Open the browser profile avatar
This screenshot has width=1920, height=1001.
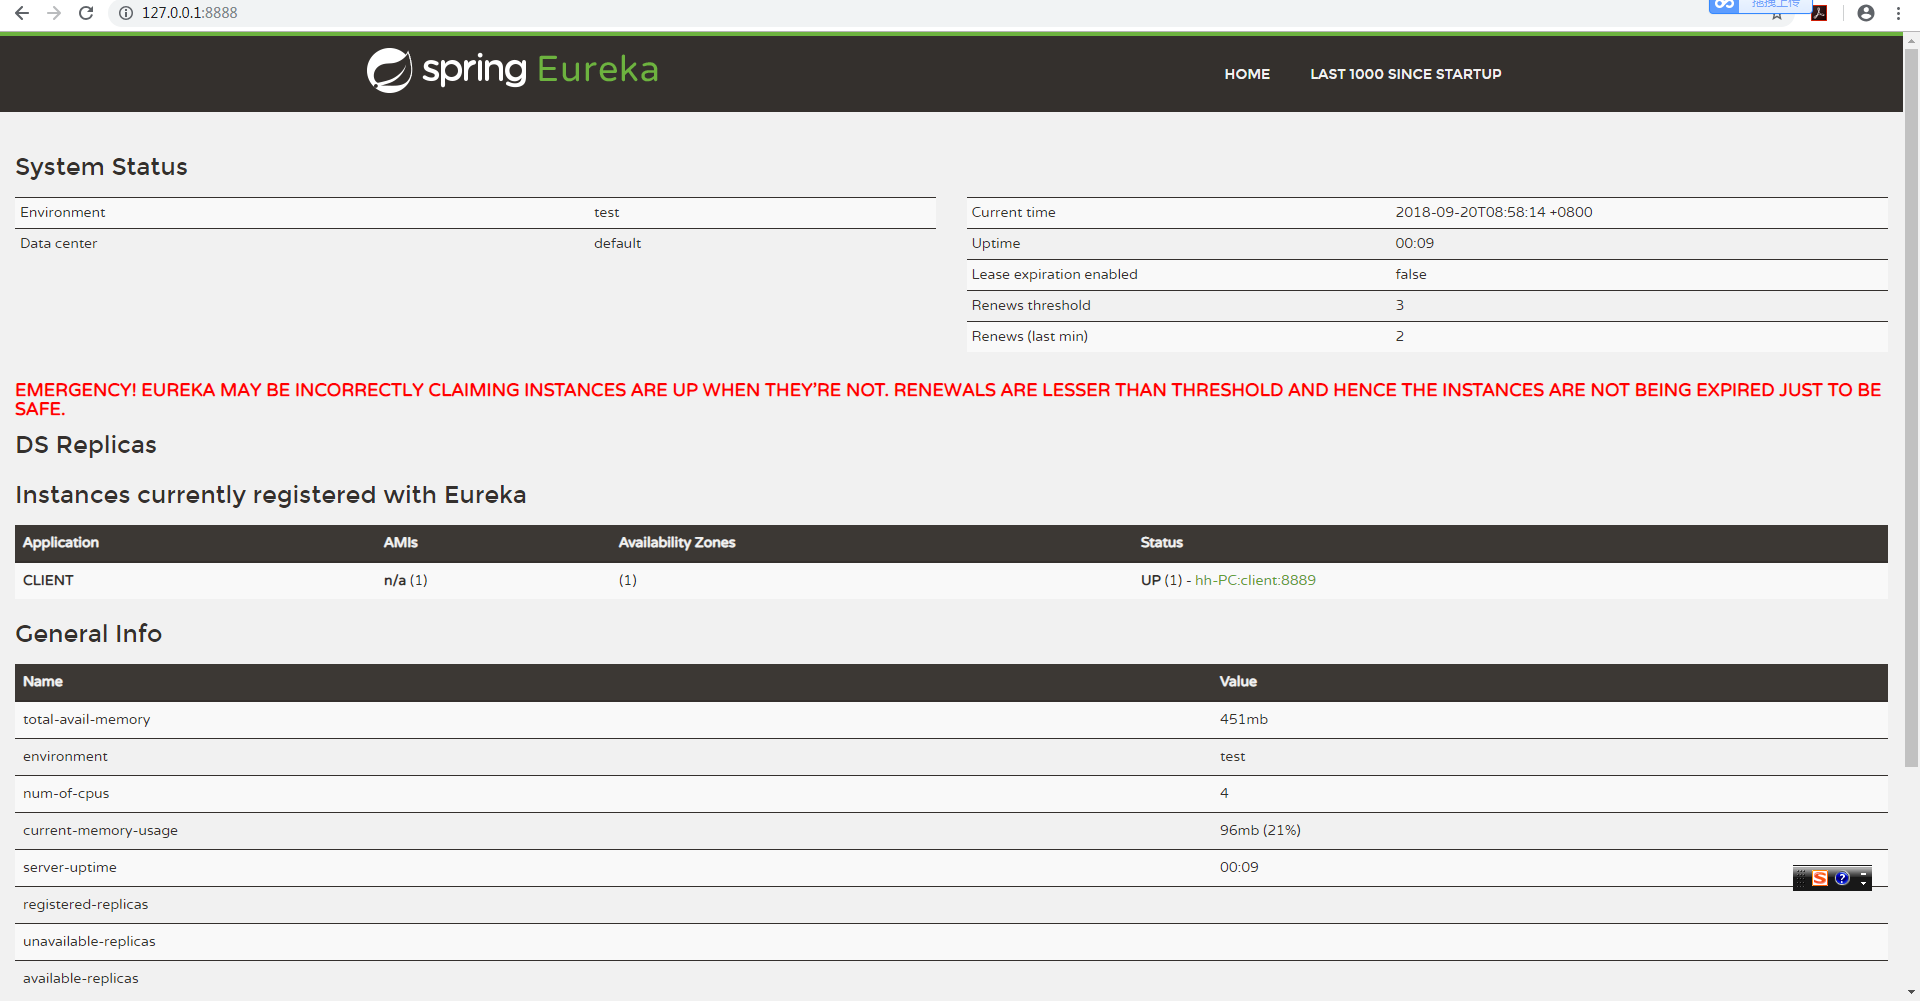(x=1866, y=13)
